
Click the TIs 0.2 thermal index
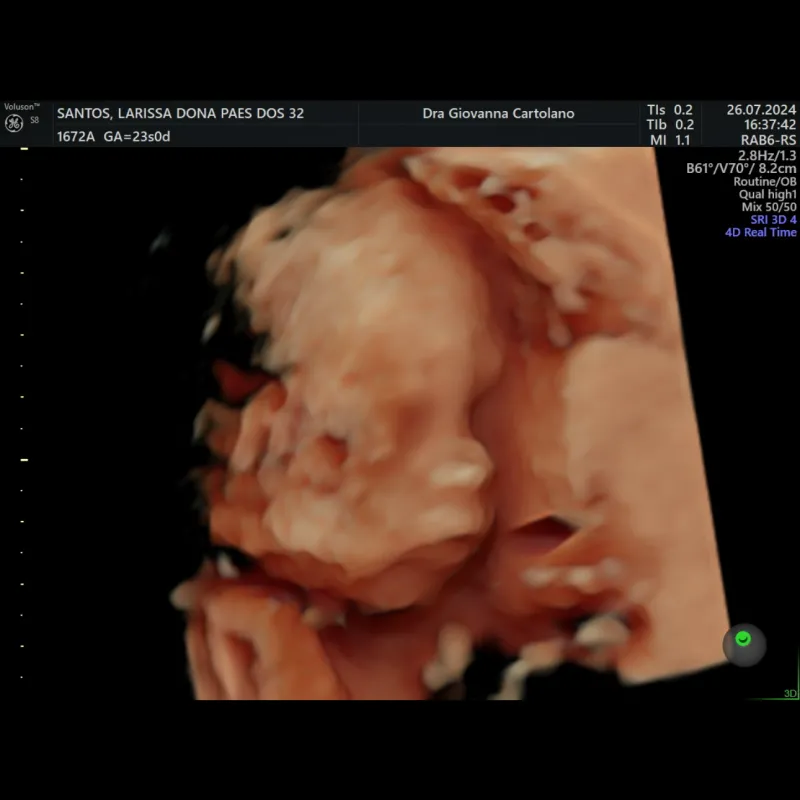pos(669,110)
